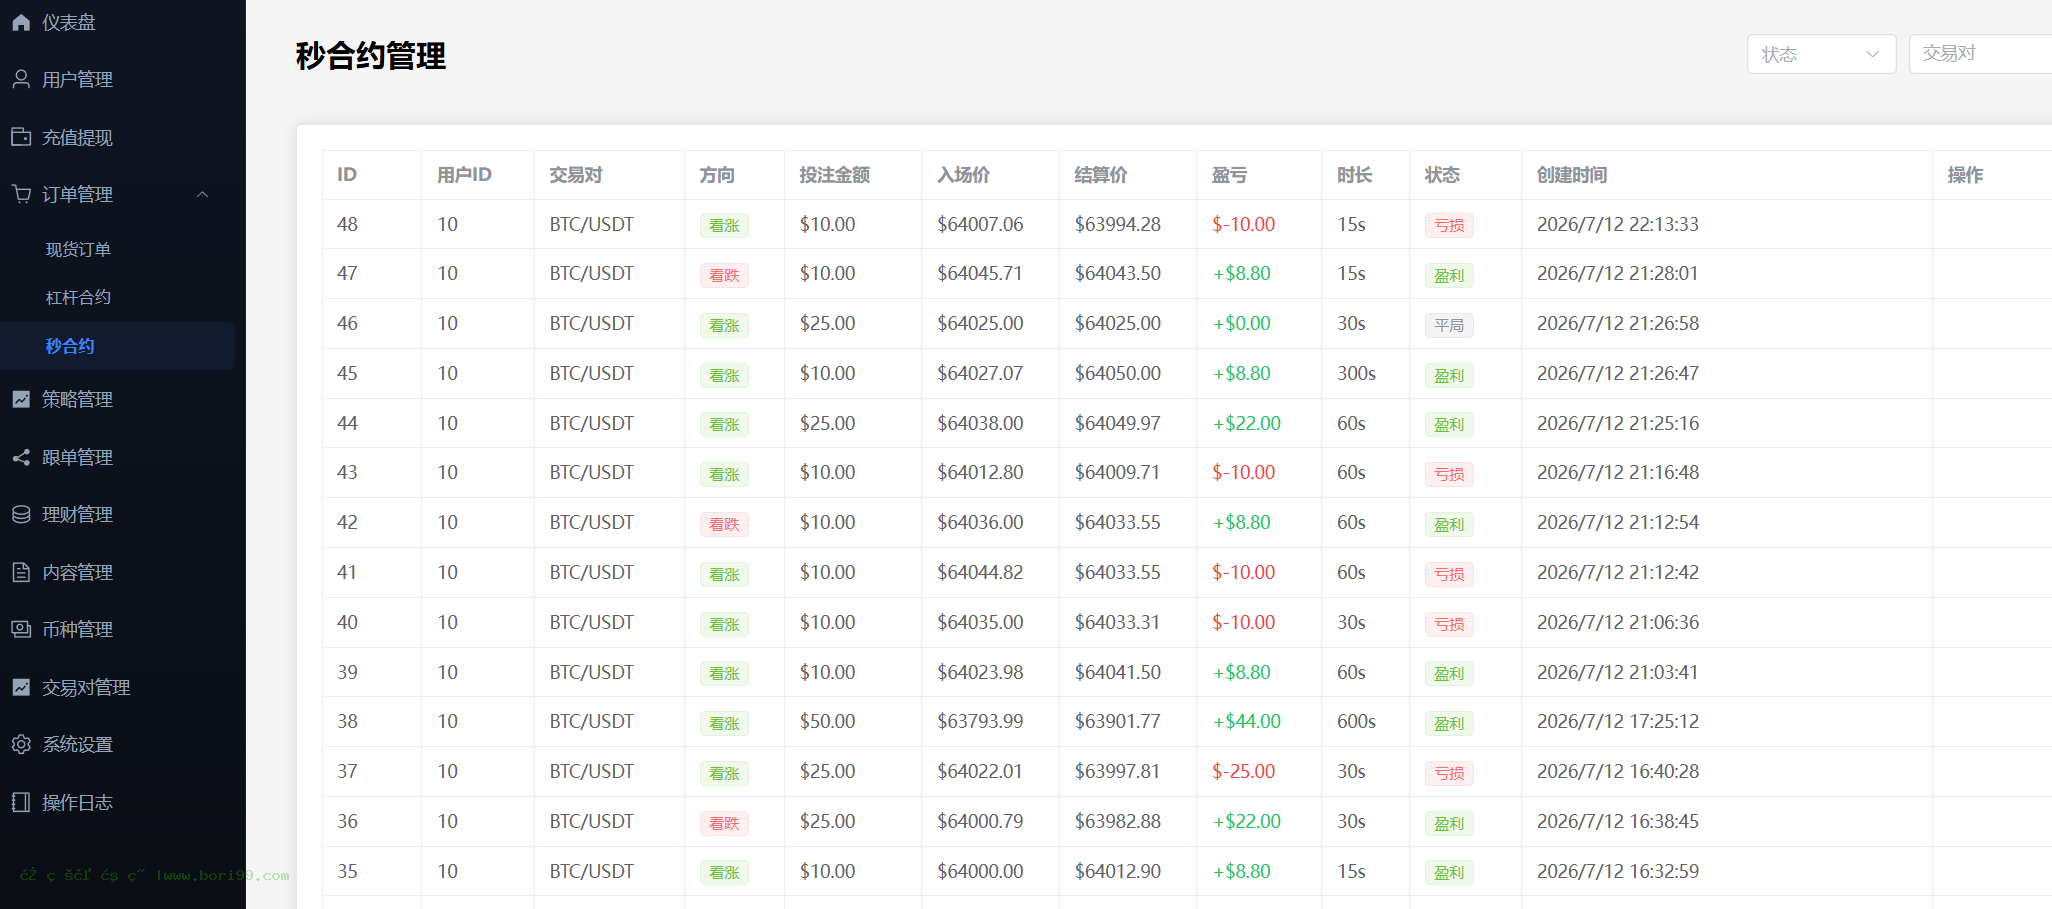Click the operation log notebook icon
The height and width of the screenshot is (909, 2052).
pyautogui.click(x=21, y=802)
